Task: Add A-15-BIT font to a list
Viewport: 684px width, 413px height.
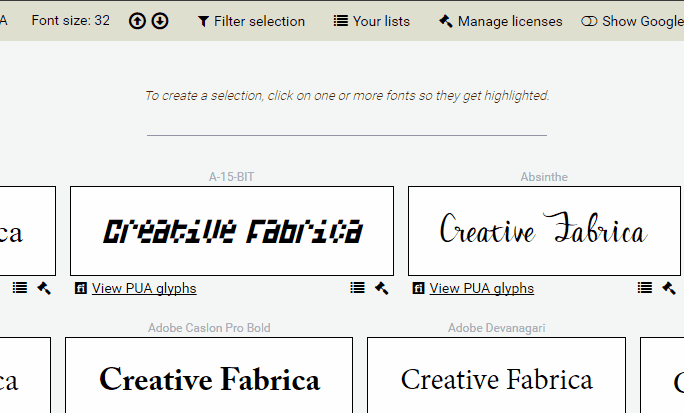Action: pos(357,288)
